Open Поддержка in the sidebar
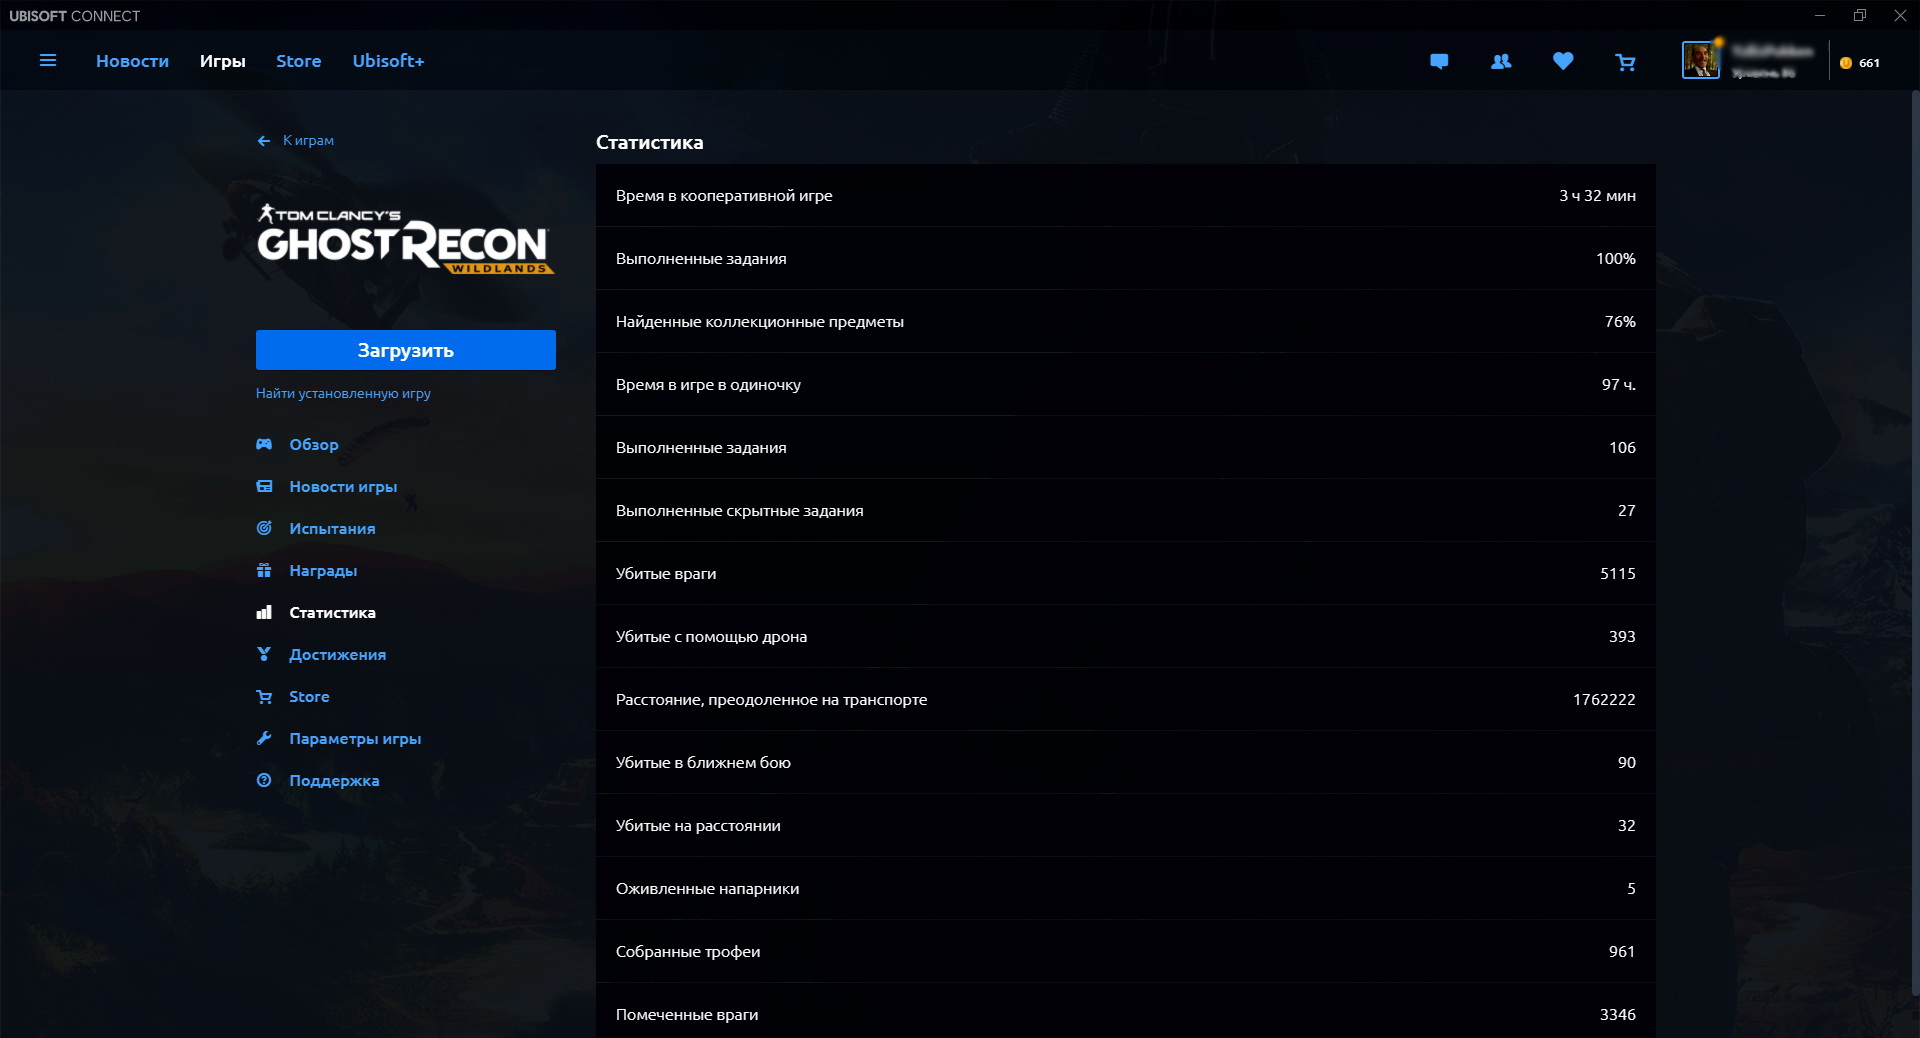 pos(334,780)
